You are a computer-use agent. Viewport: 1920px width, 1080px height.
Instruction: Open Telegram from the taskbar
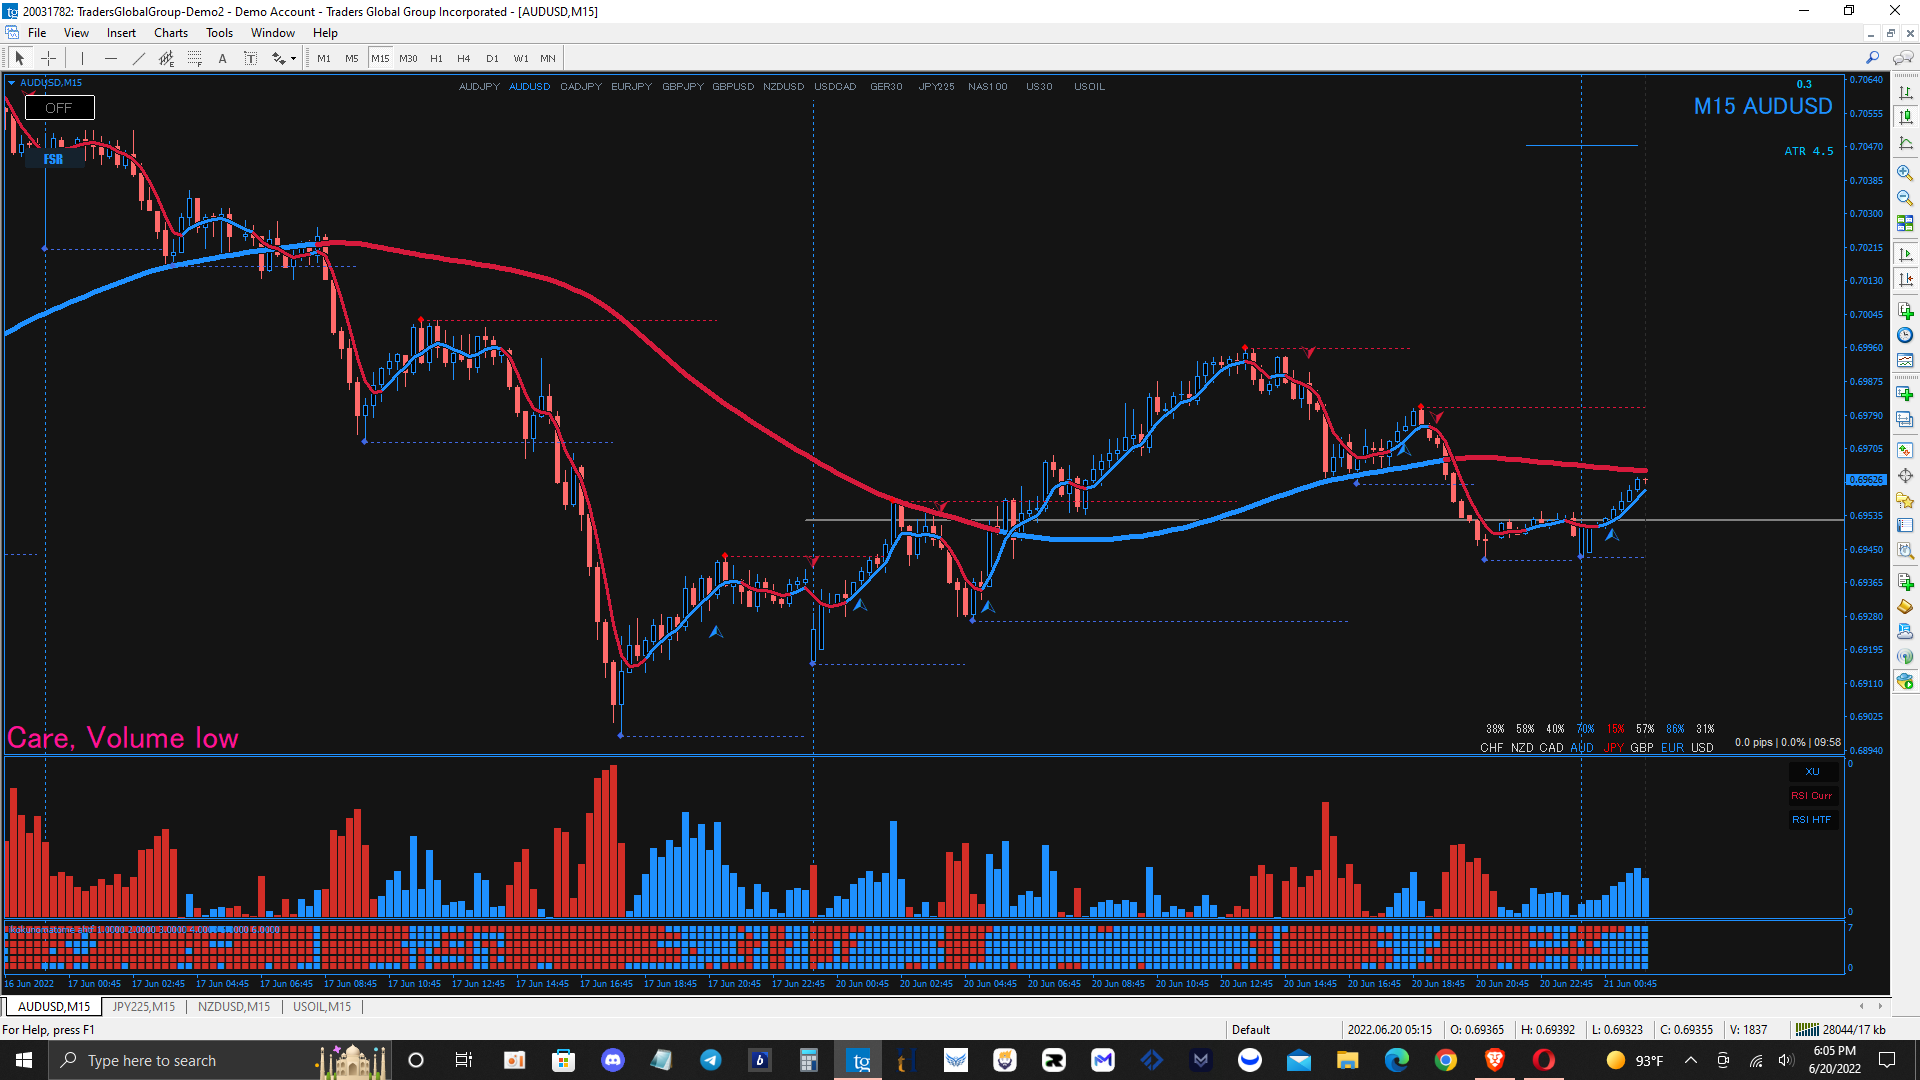711,1061
